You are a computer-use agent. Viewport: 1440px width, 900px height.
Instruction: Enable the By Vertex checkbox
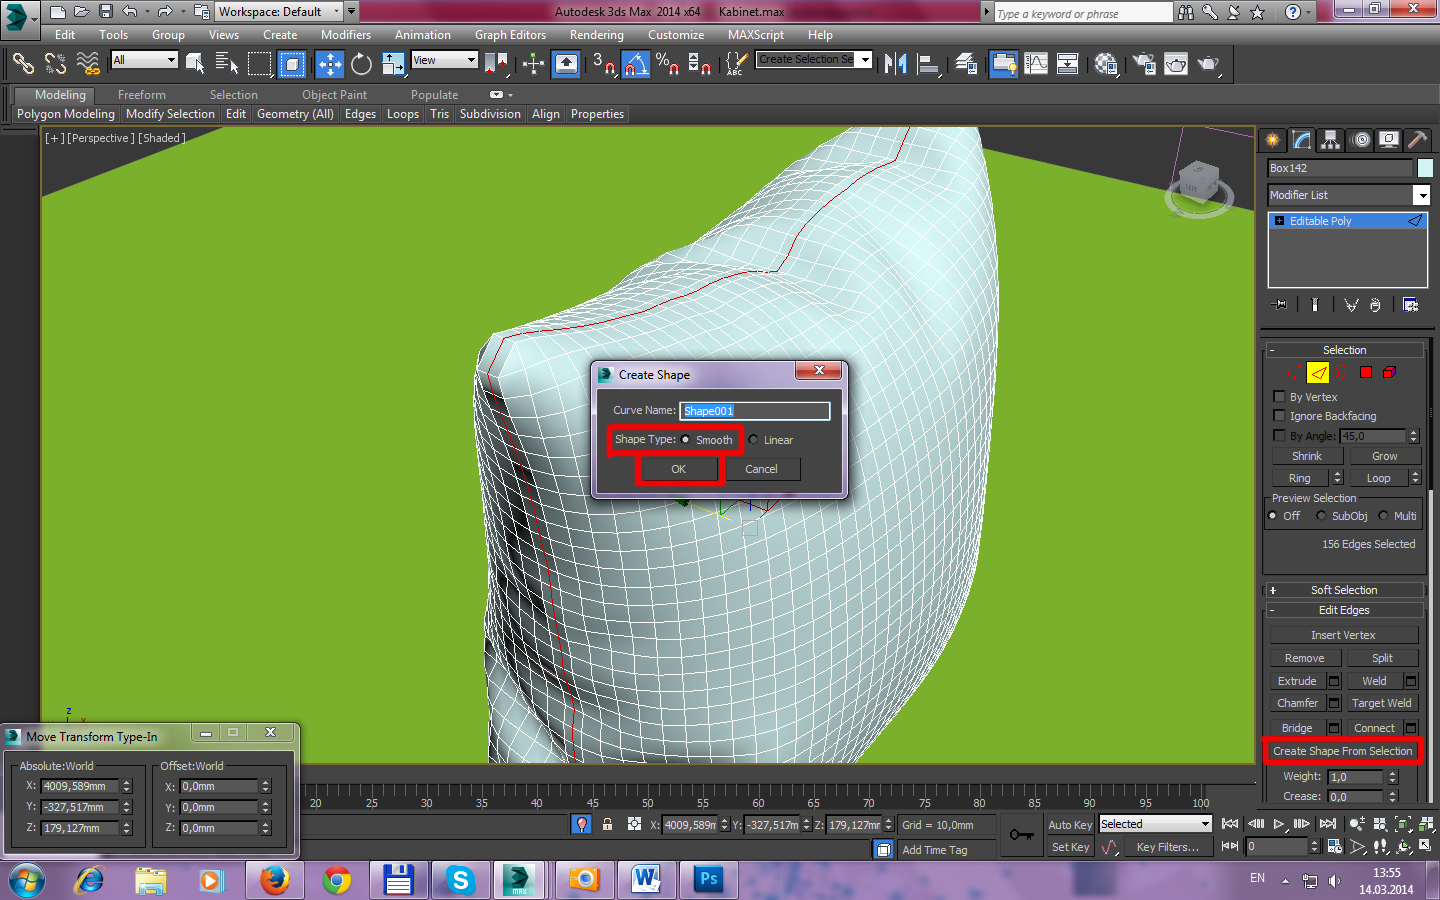click(1279, 397)
